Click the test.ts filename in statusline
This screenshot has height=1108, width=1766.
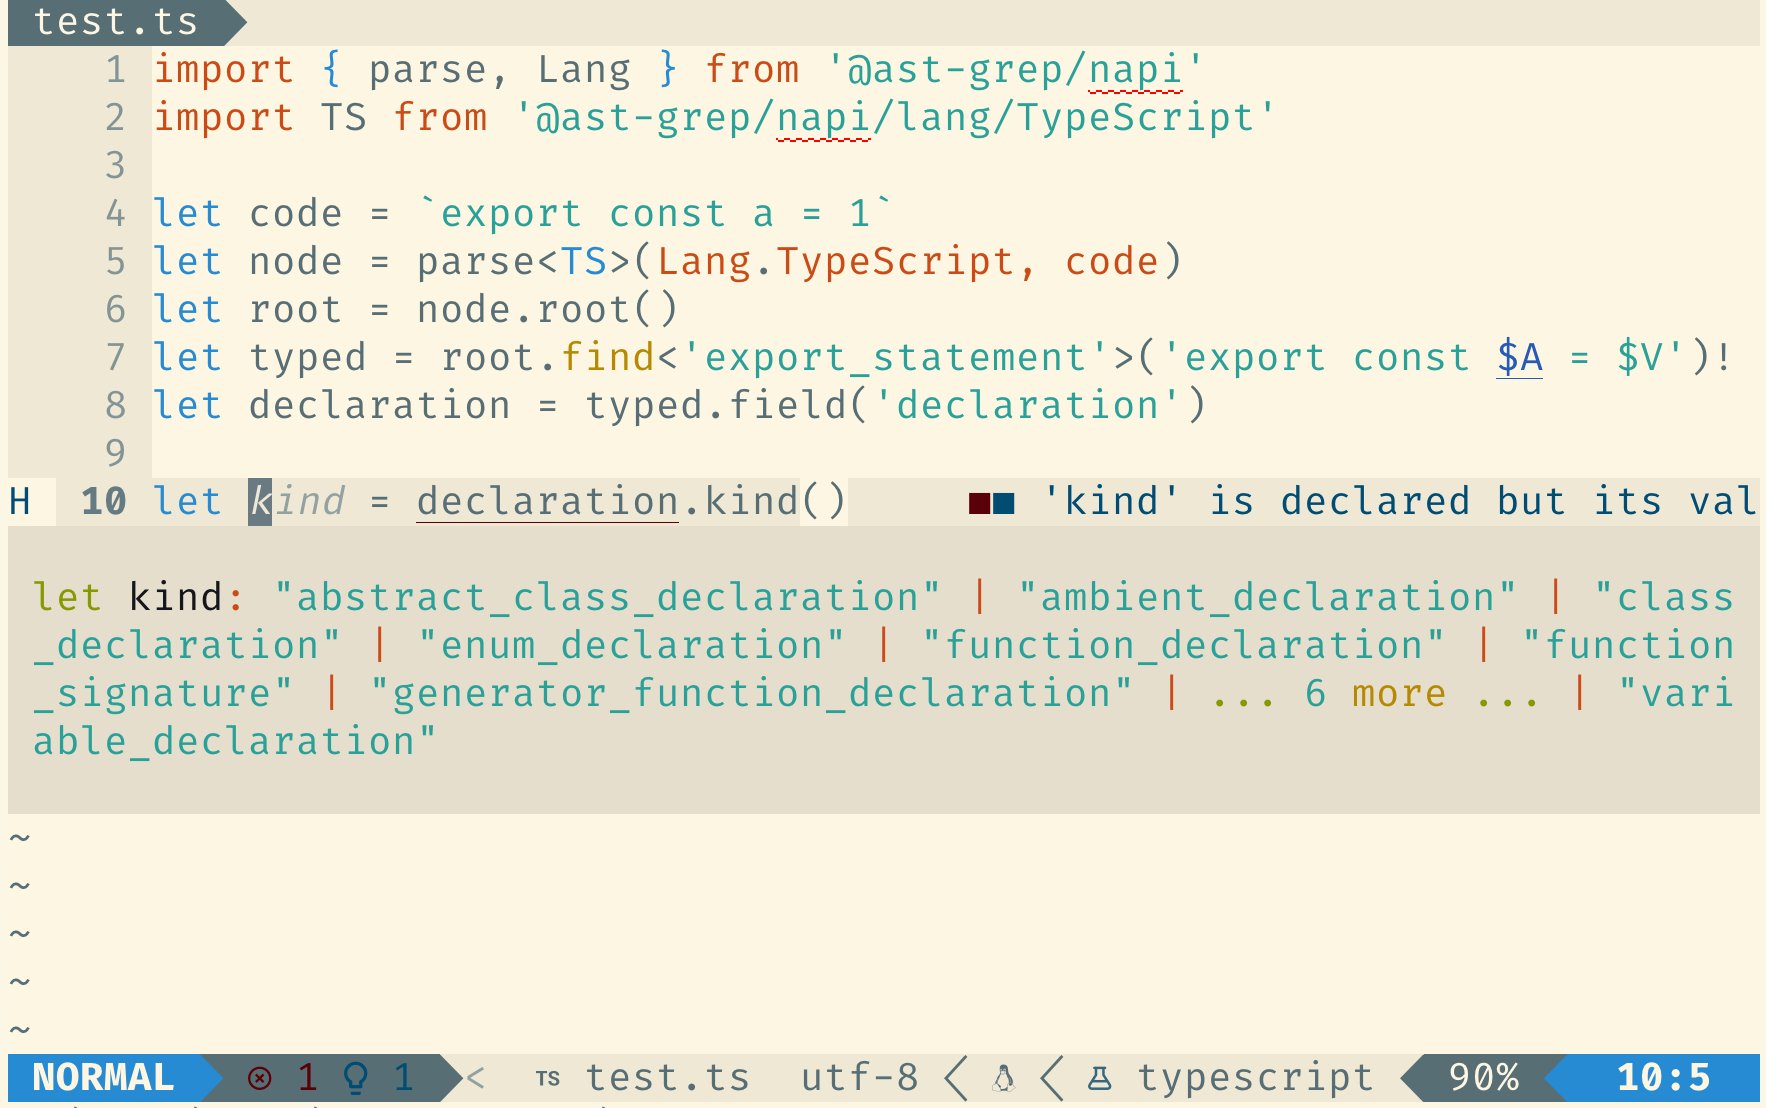click(667, 1078)
